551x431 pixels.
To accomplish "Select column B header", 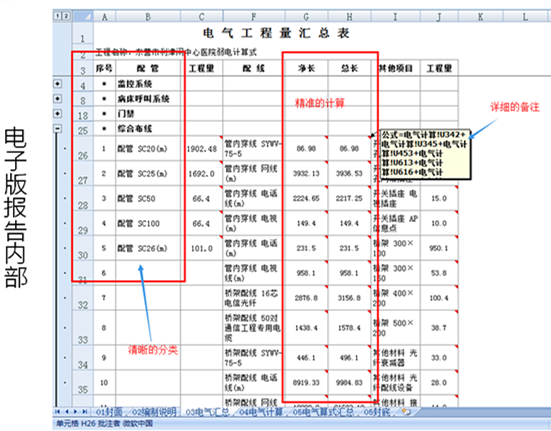I will click(x=148, y=17).
